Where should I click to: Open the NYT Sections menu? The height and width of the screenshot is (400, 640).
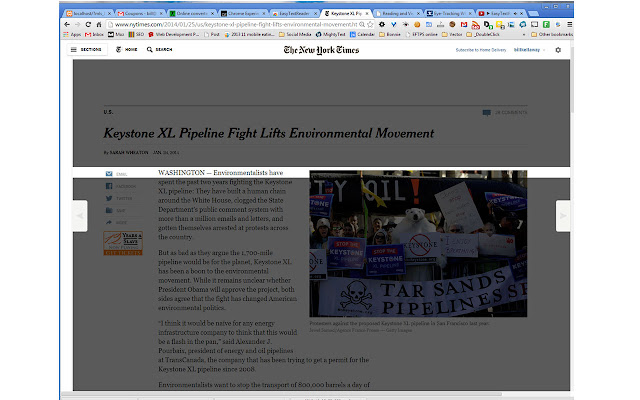coord(87,49)
